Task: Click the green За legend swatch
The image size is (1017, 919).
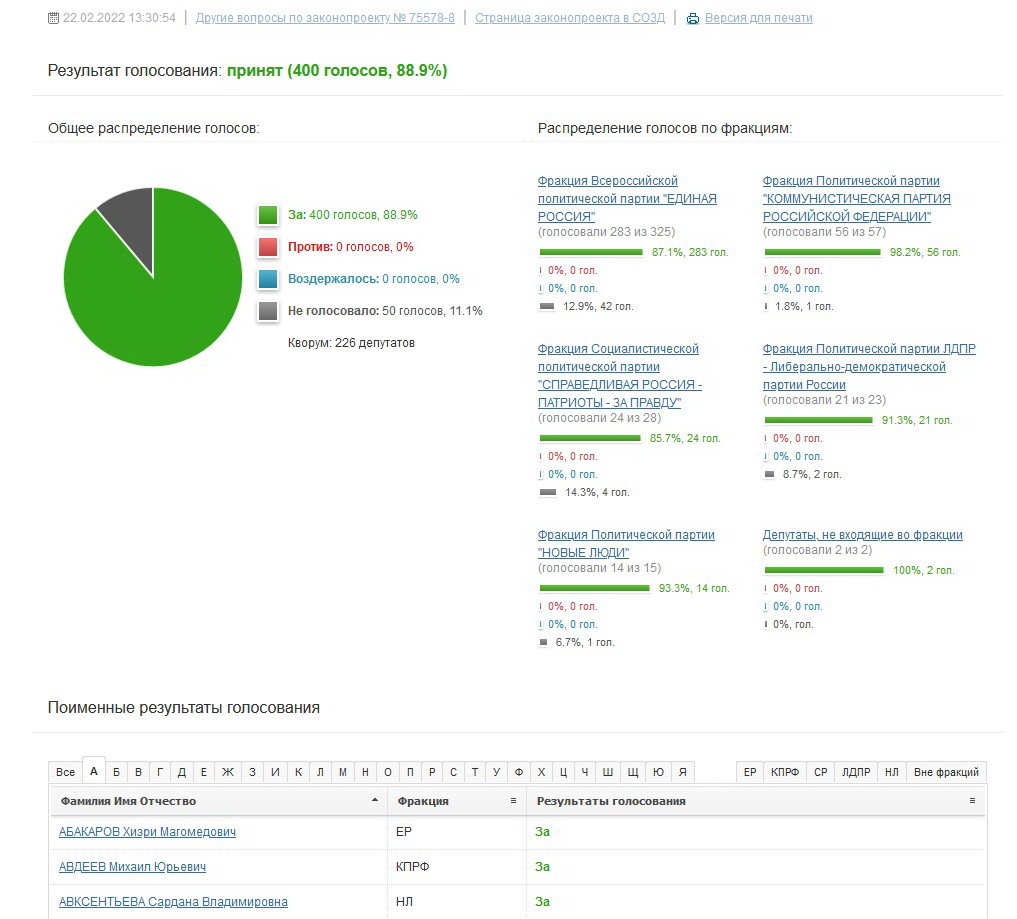Action: point(268,215)
